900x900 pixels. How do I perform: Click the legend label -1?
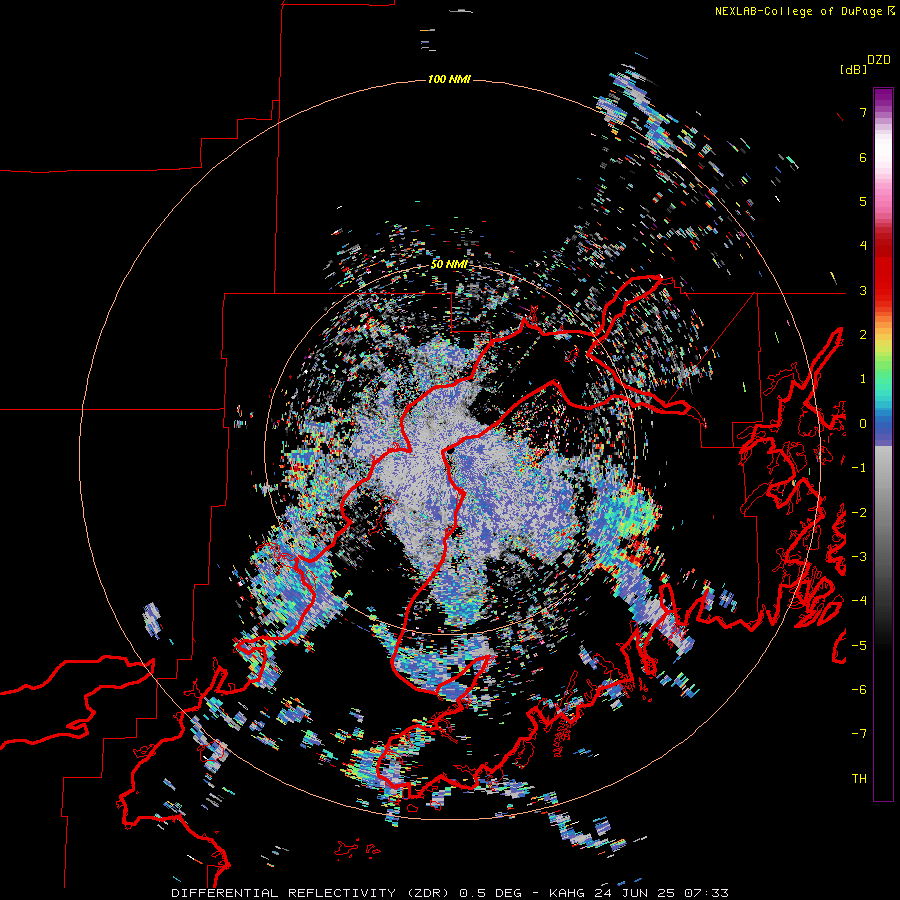(x=859, y=468)
